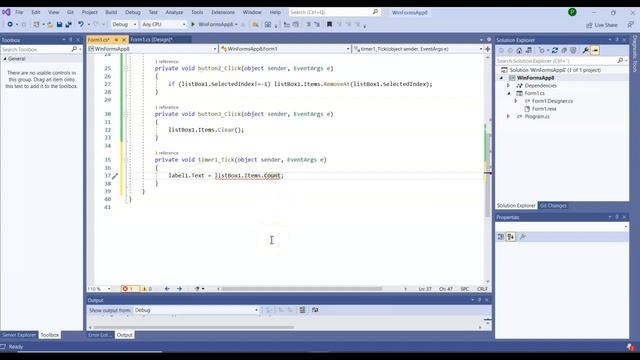Expand the Dependencies node
This screenshot has height=360, width=640.
pos(509,86)
